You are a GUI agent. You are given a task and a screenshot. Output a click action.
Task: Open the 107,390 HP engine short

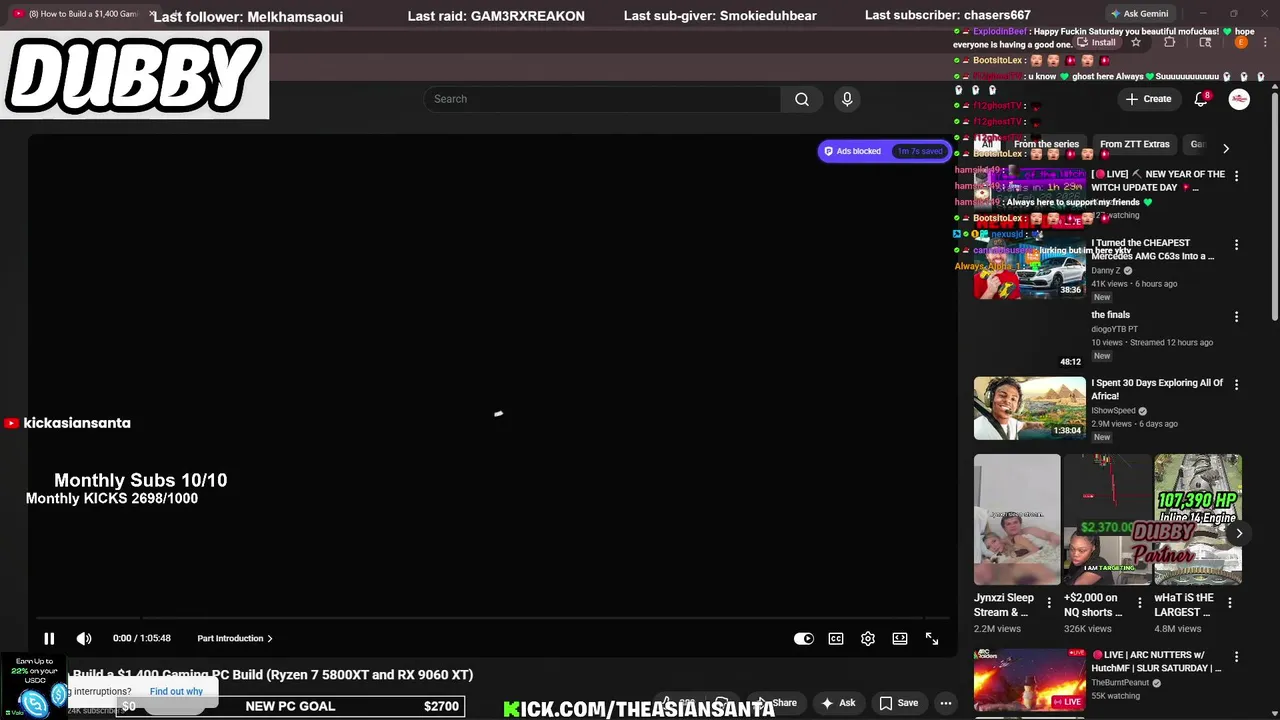pyautogui.click(x=1198, y=519)
